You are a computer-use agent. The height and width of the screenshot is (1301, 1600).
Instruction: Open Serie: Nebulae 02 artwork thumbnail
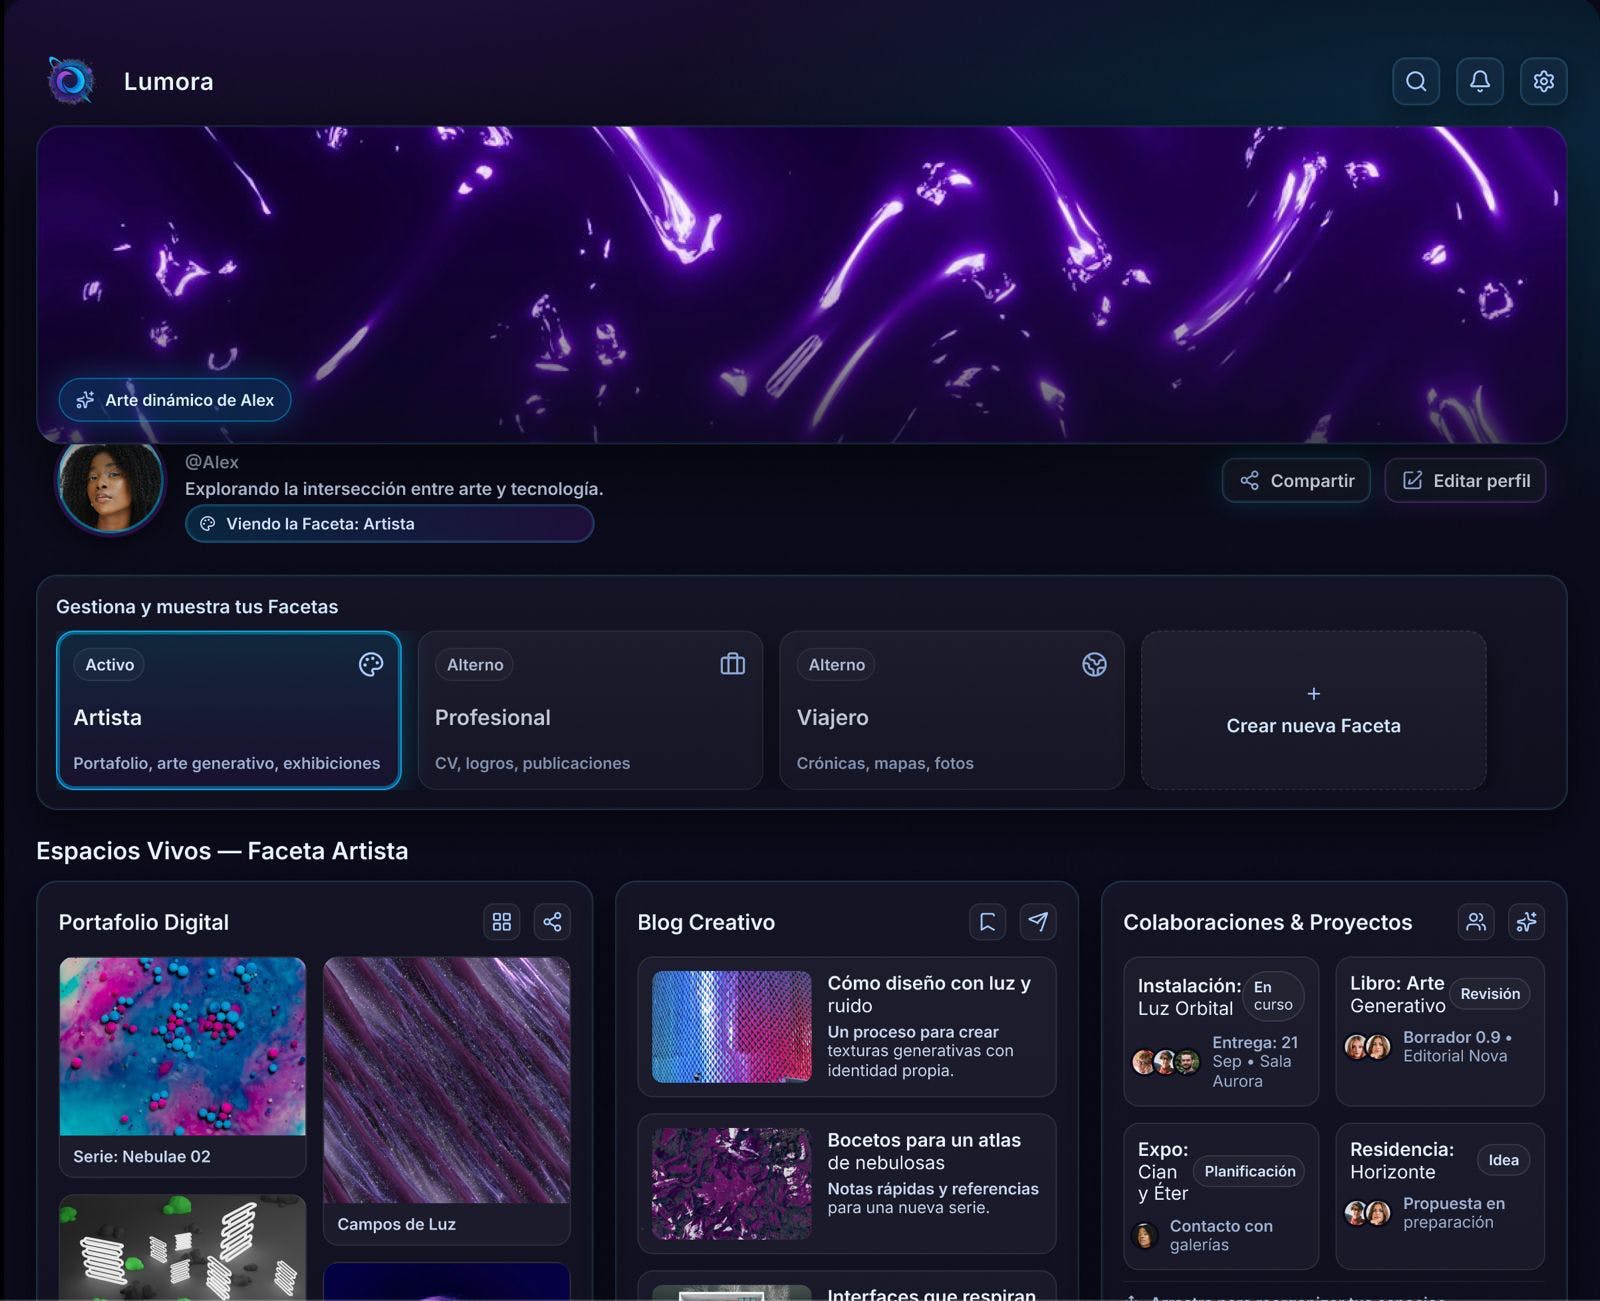coord(182,1046)
